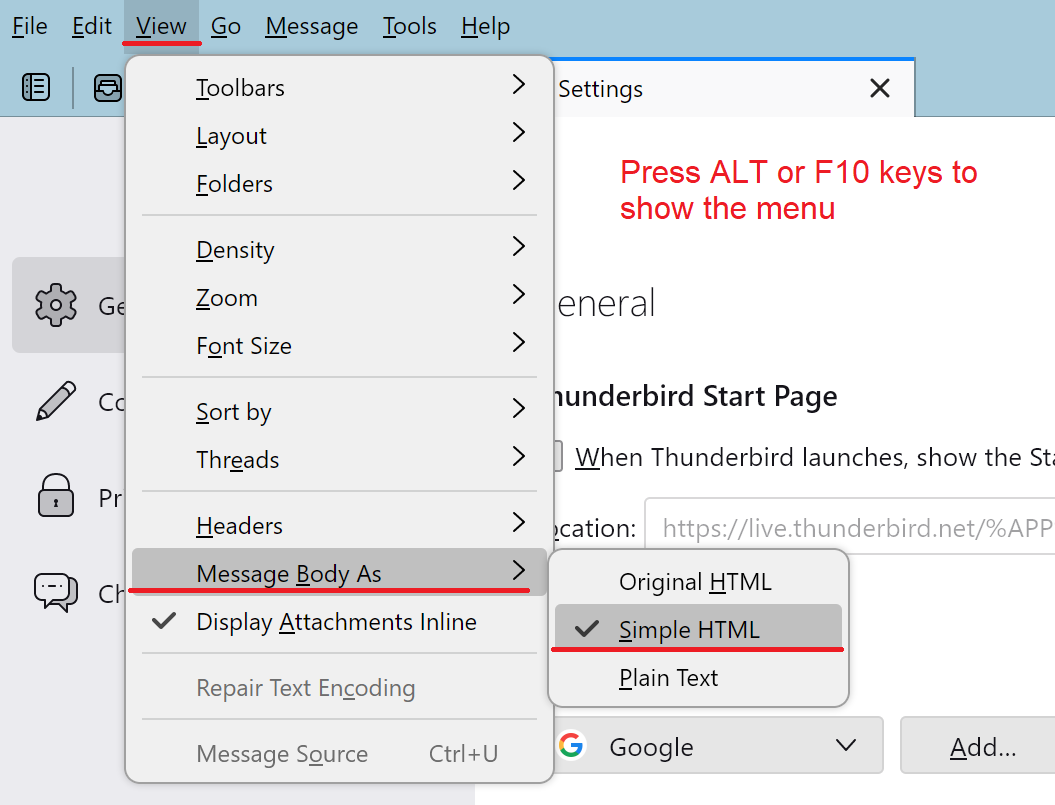Select Plain Text from the submenu
This screenshot has height=805, width=1055.
(x=668, y=677)
